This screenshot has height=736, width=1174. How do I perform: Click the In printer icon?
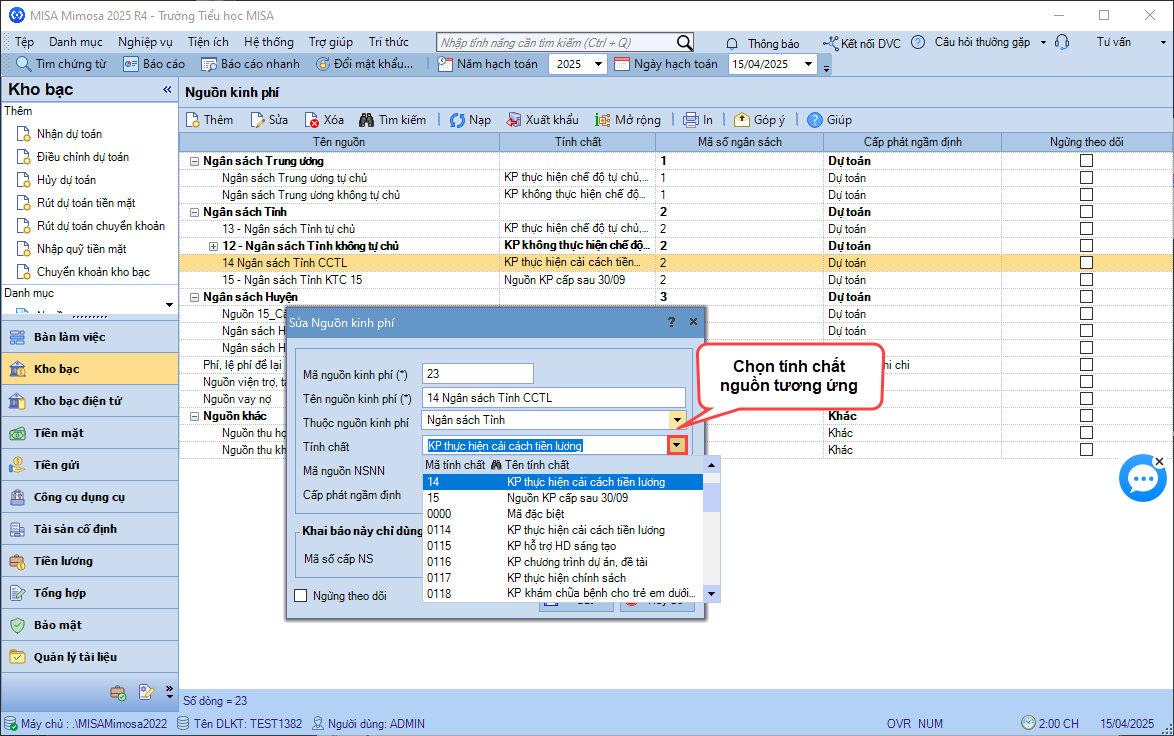coord(690,120)
